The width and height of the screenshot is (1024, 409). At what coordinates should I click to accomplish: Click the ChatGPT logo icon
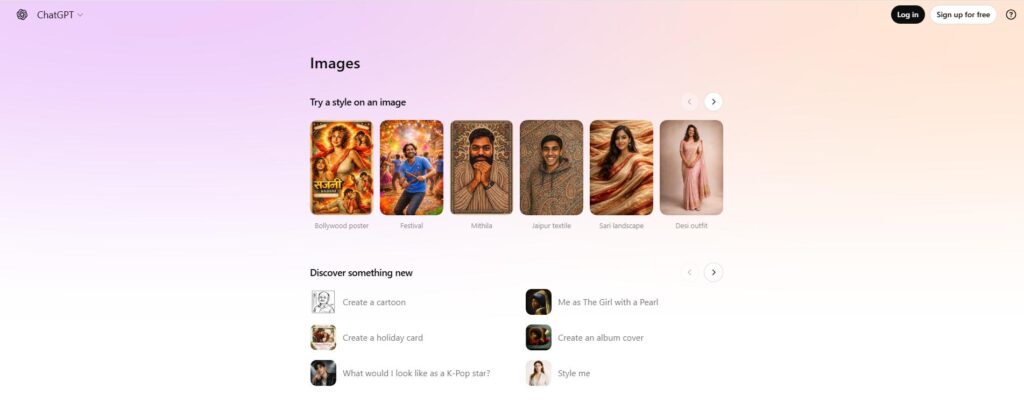[22, 15]
